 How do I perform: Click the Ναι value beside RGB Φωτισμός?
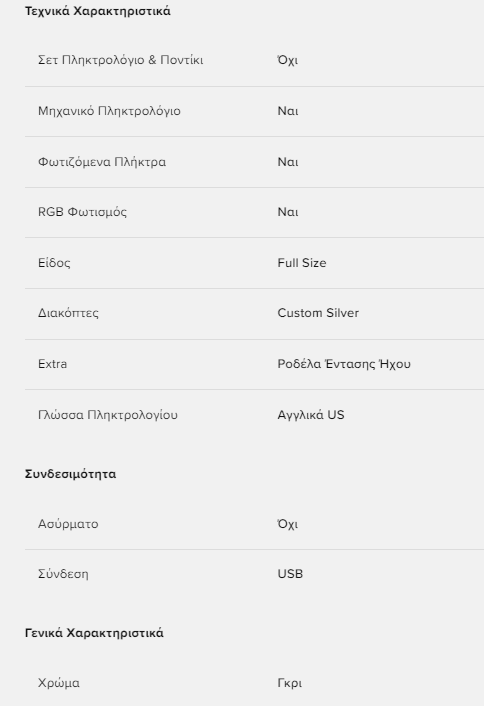[x=288, y=212]
